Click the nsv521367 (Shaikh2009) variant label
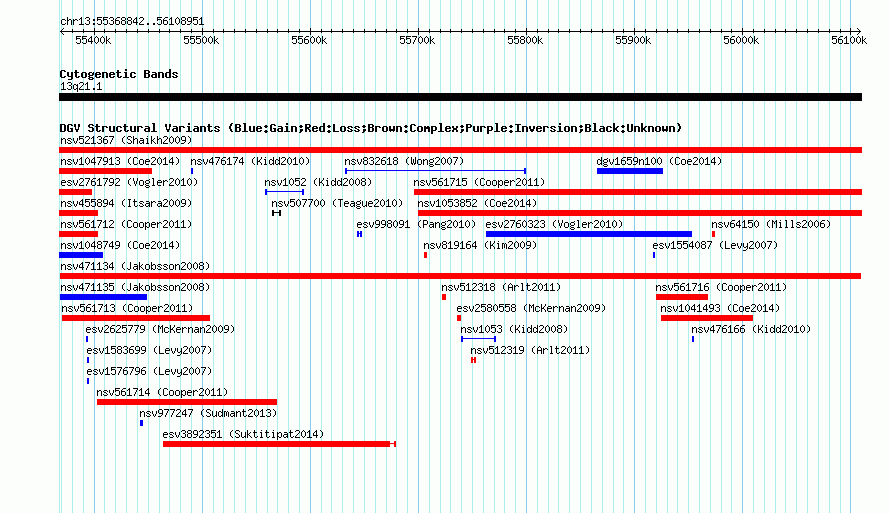This screenshot has height=513, width=890. tap(126, 140)
